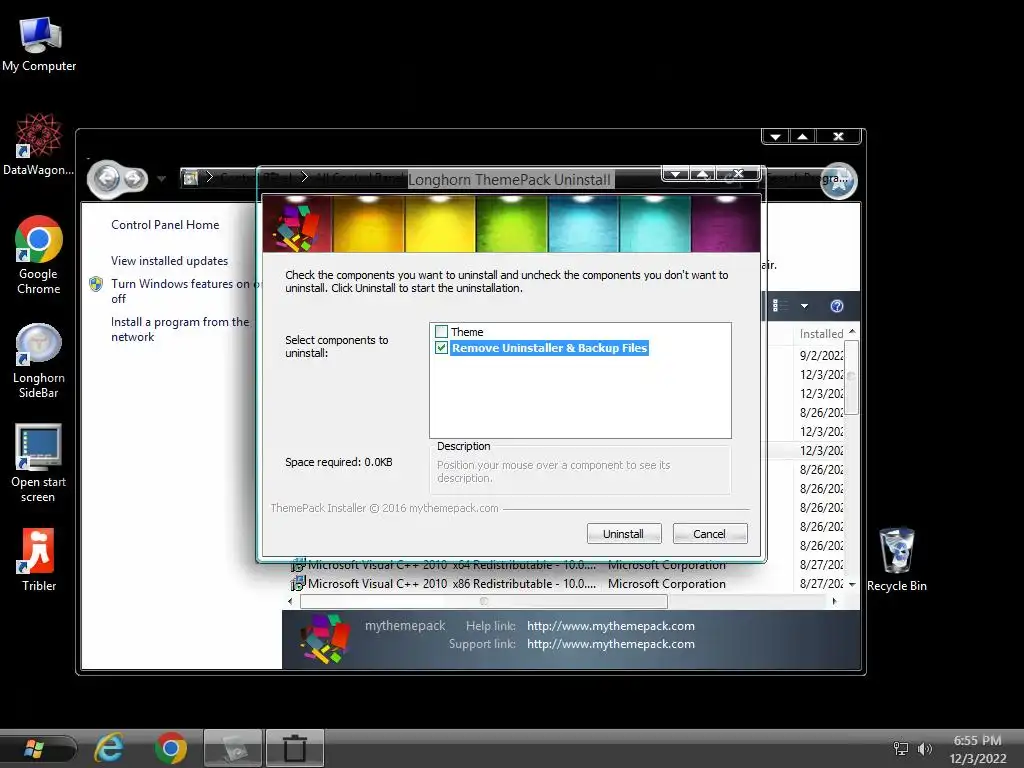Click the Installed column header
The height and width of the screenshot is (768, 1024).
tap(822, 334)
